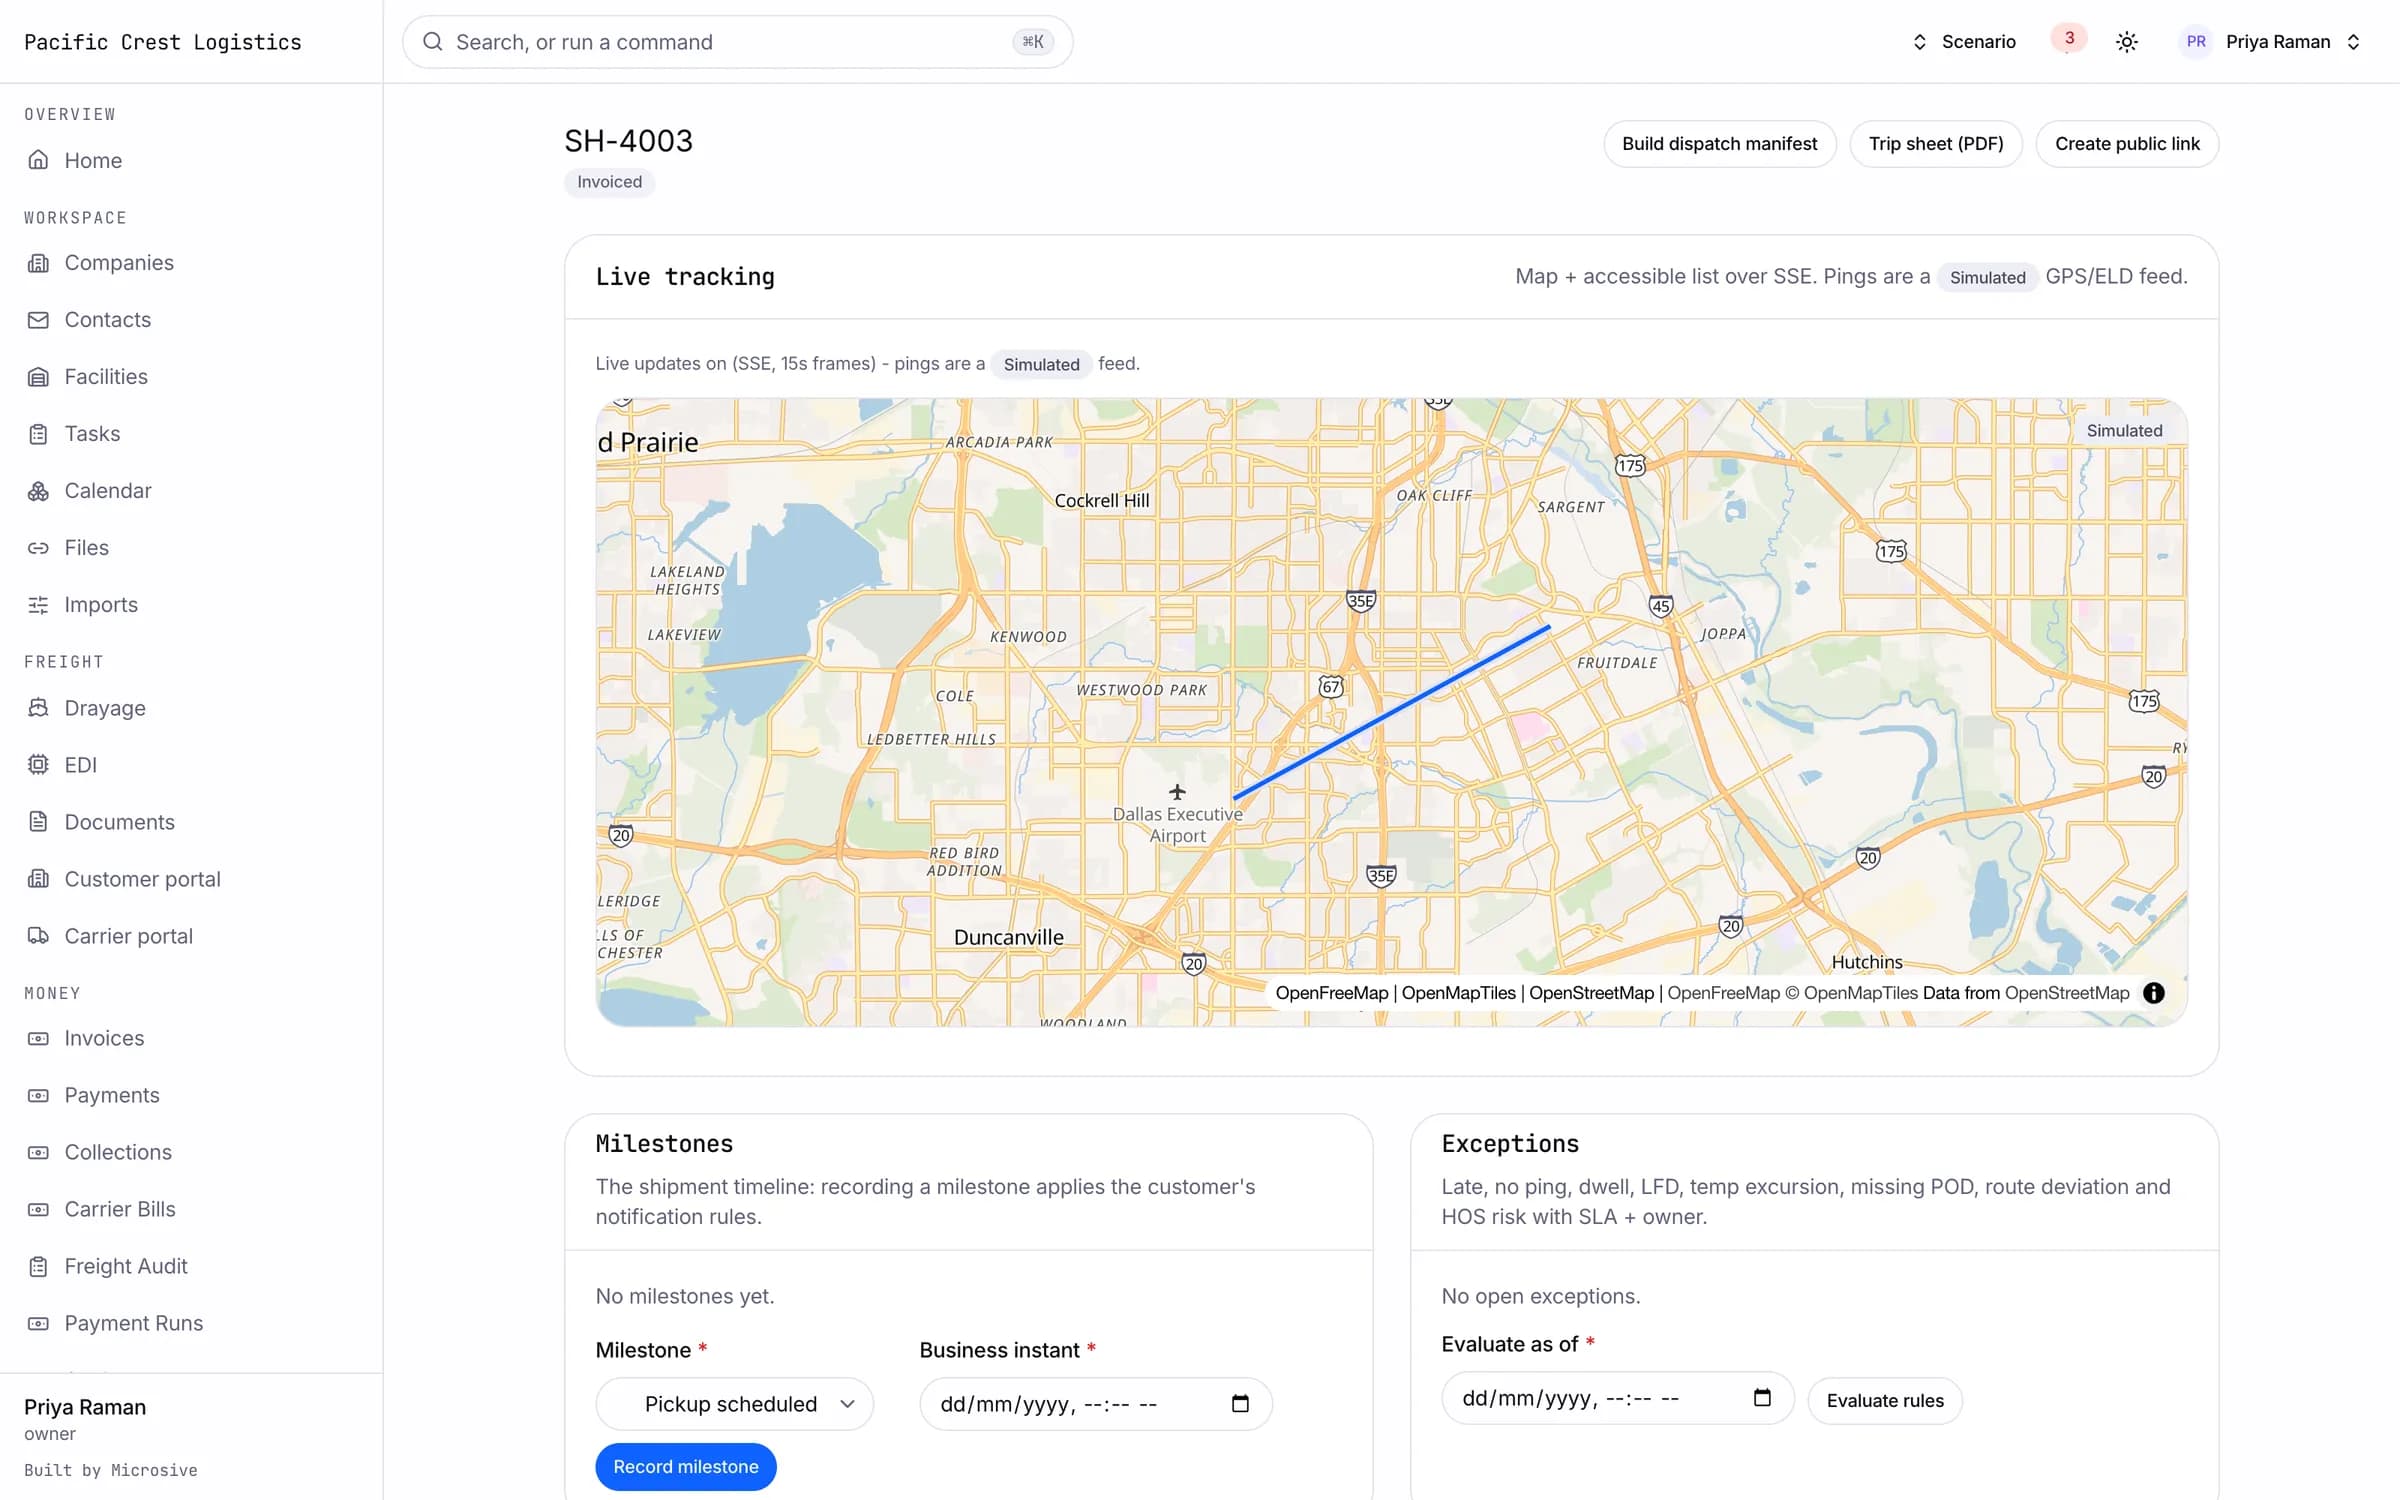Open Customer portal icon

point(38,879)
